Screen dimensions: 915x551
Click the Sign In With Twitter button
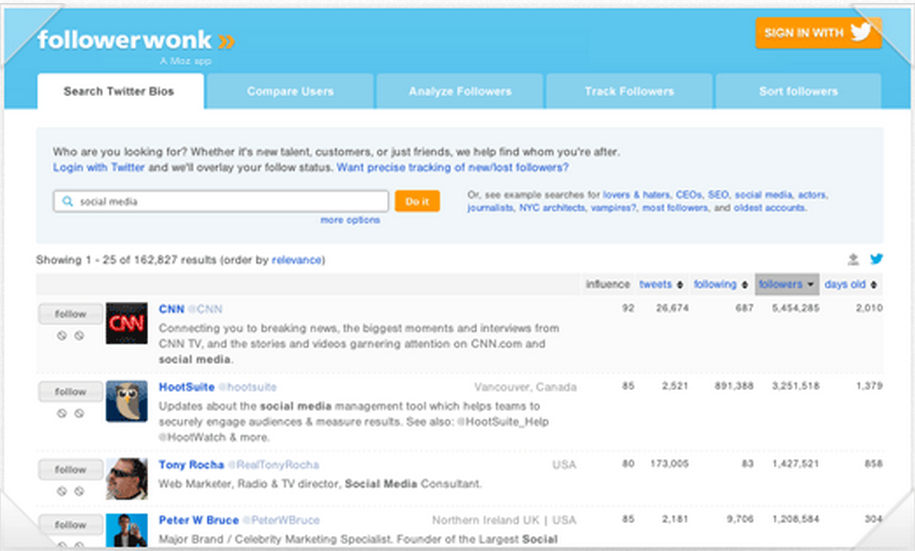pyautogui.click(x=818, y=33)
